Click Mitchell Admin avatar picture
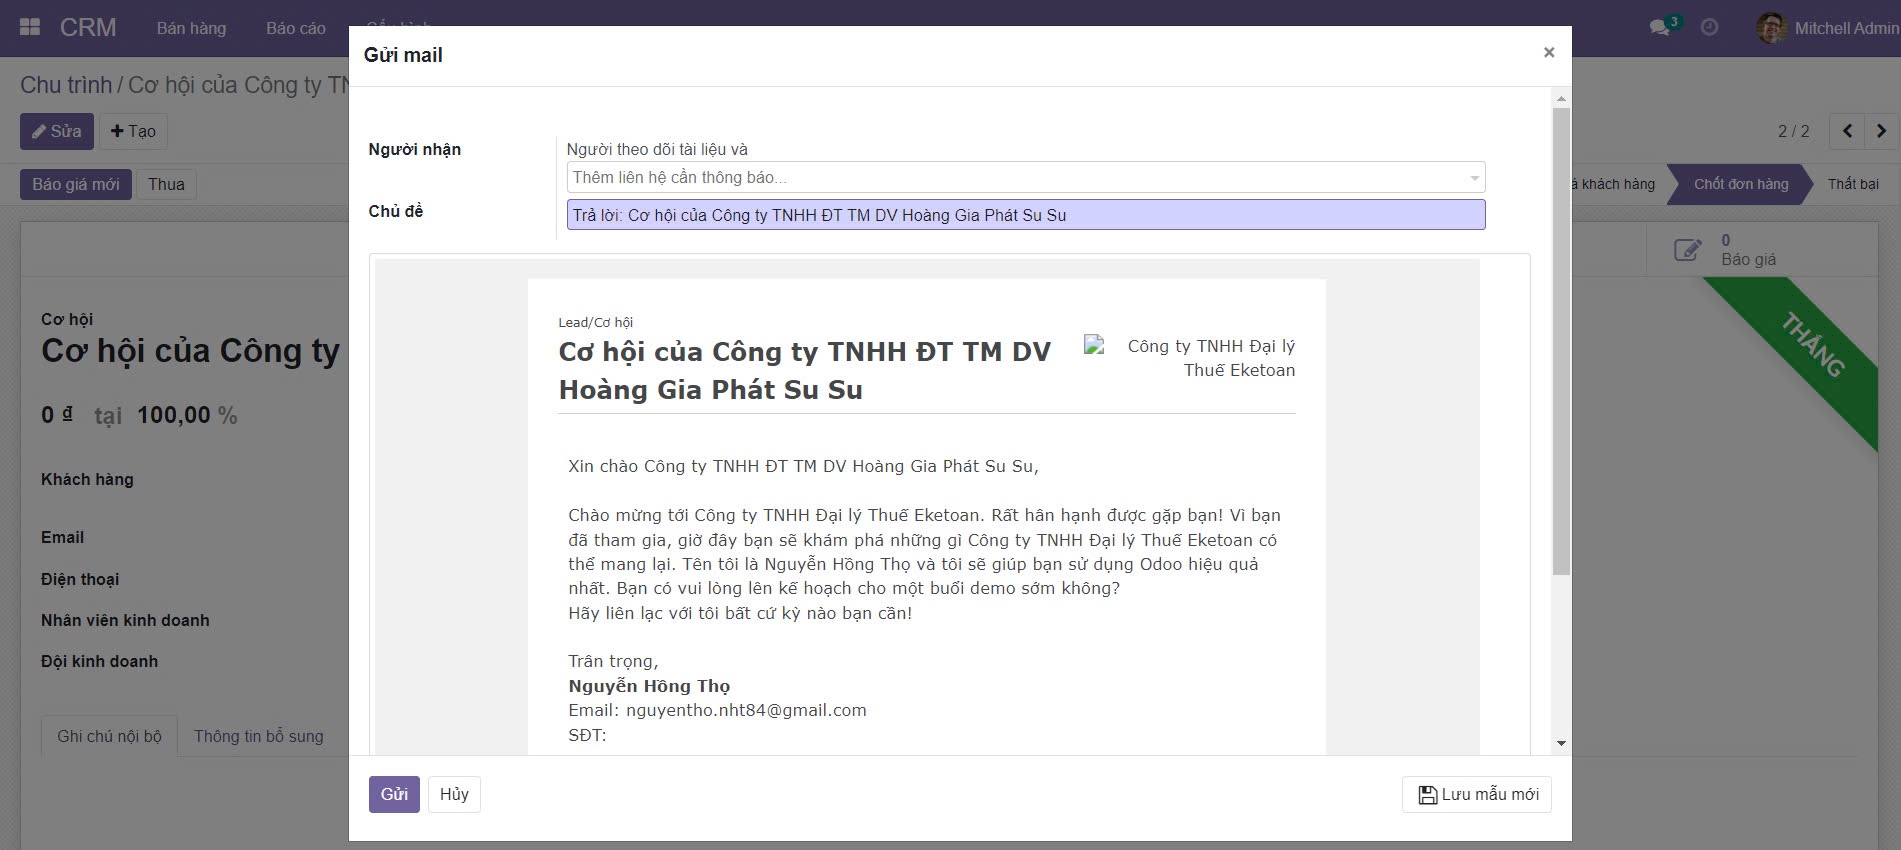This screenshot has height=850, width=1901. pyautogui.click(x=1771, y=28)
